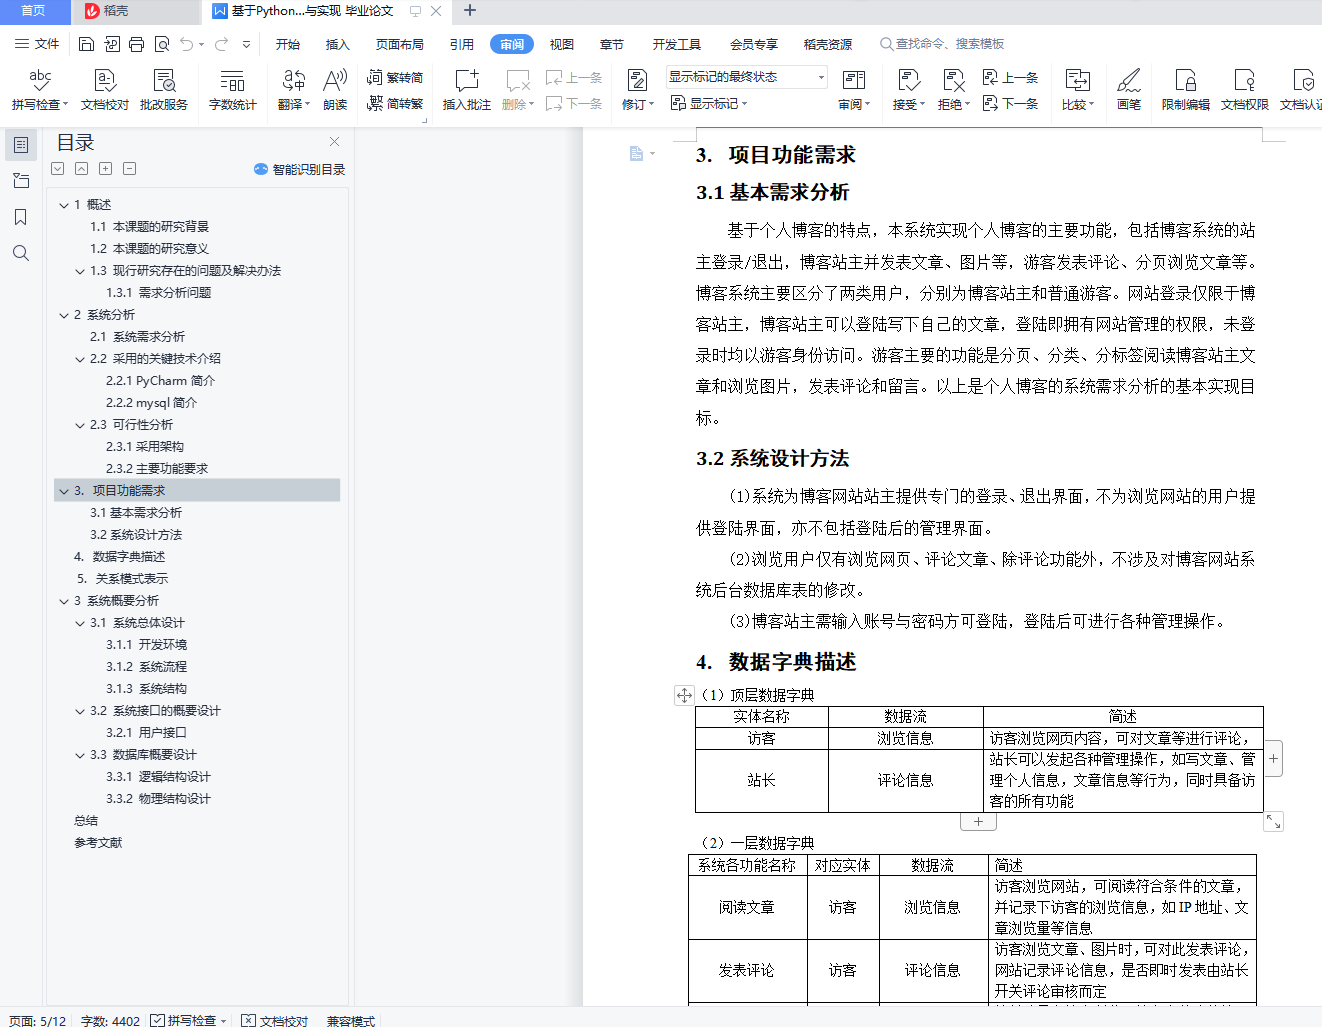
Task: Open the bookmark icon in the sidebar
Action: 21,217
